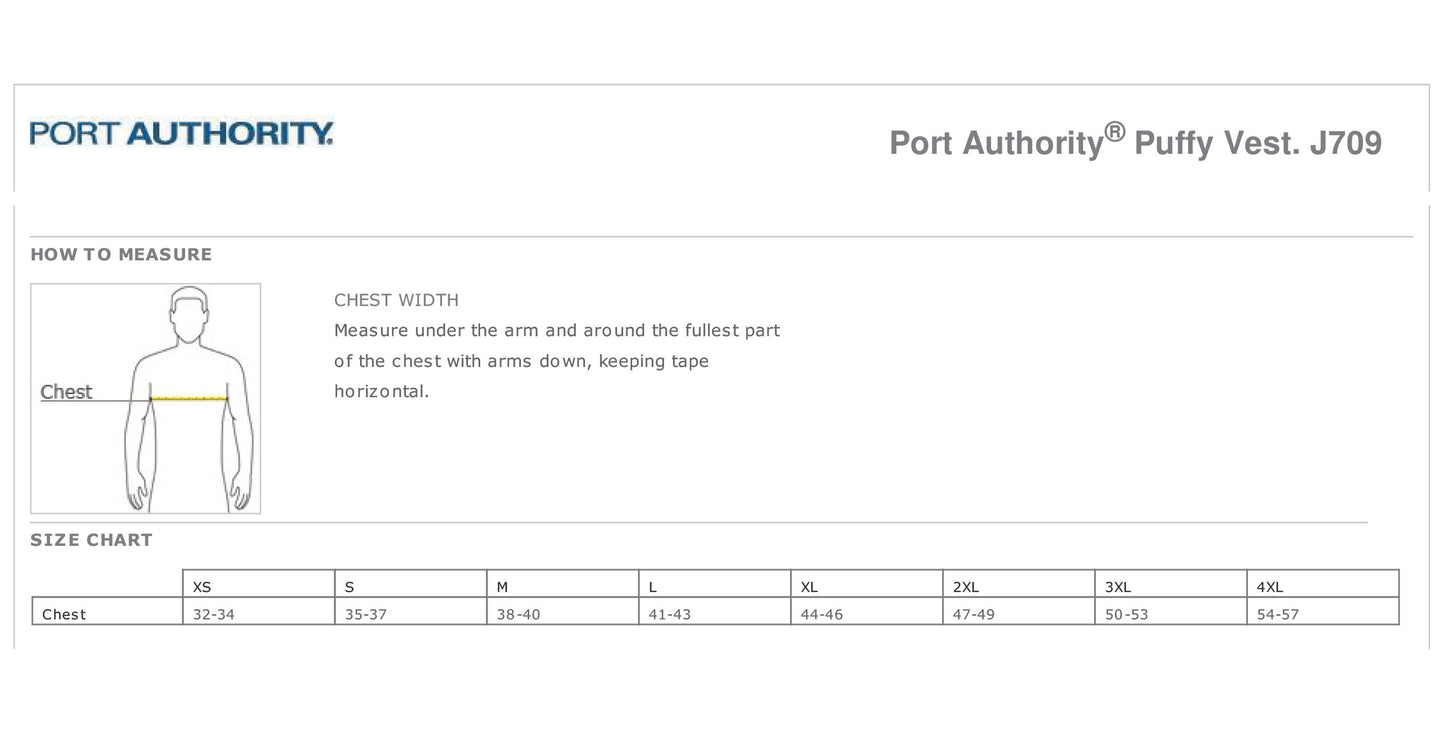
Task: Click the CHEST WIDTH text
Action: pos(396,300)
